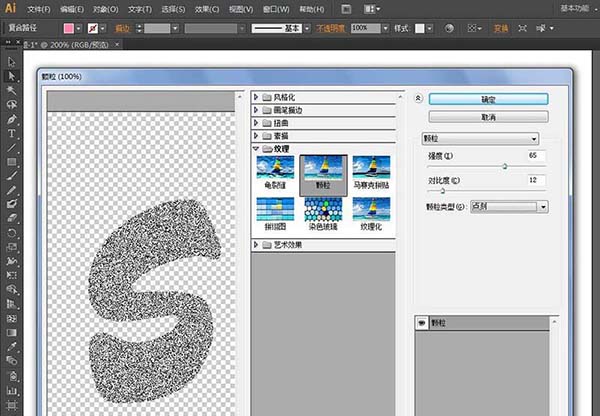Open the 编辑(E) menu
Viewport: 600px width, 416px height.
click(72, 9)
